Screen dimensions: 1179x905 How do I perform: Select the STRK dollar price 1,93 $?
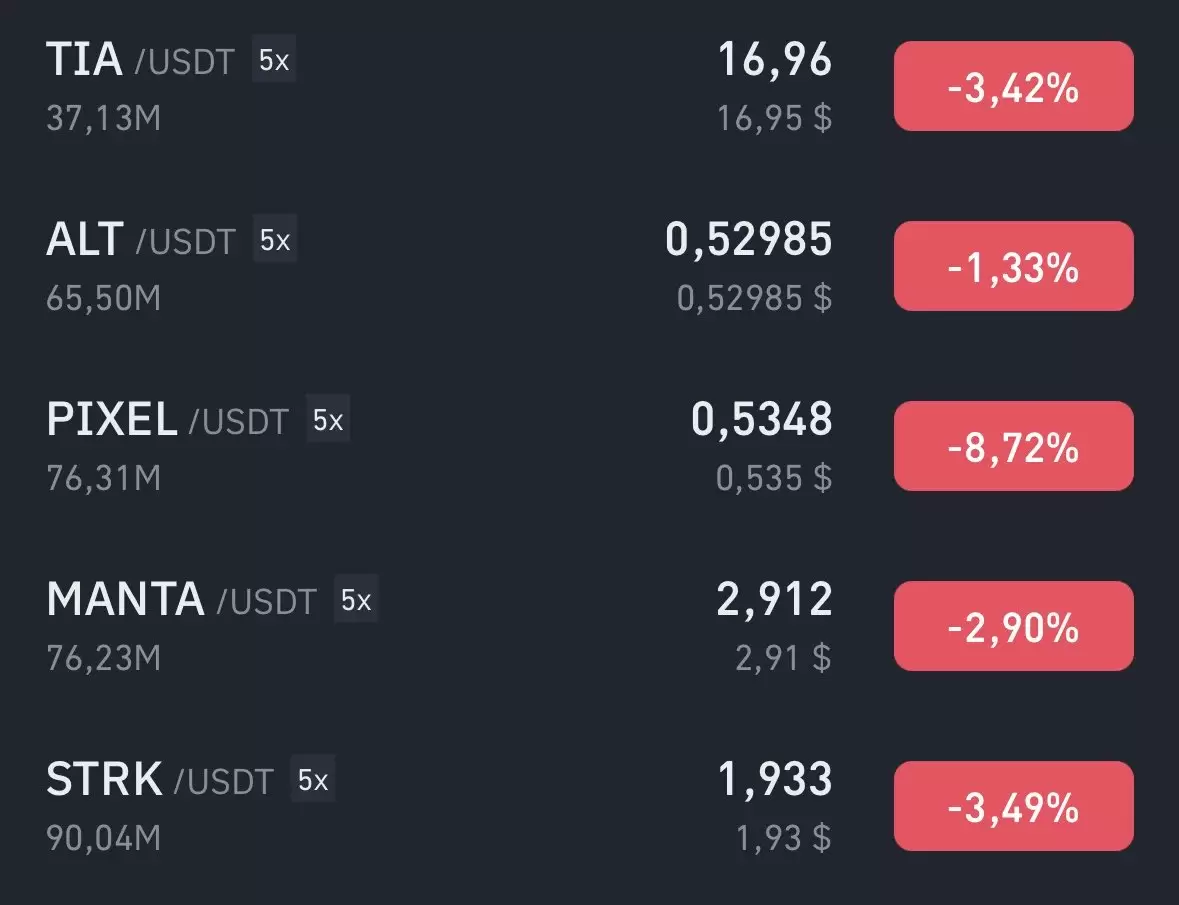point(783,838)
